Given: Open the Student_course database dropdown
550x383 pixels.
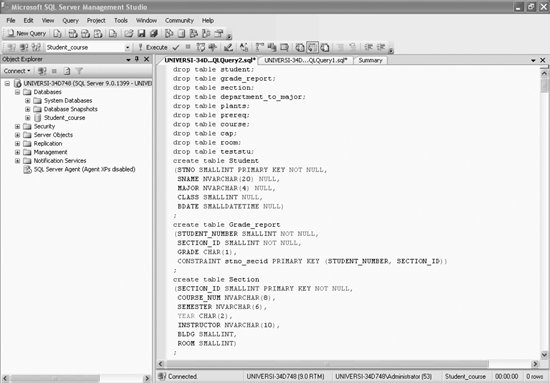Looking at the screenshot, I should [x=127, y=47].
